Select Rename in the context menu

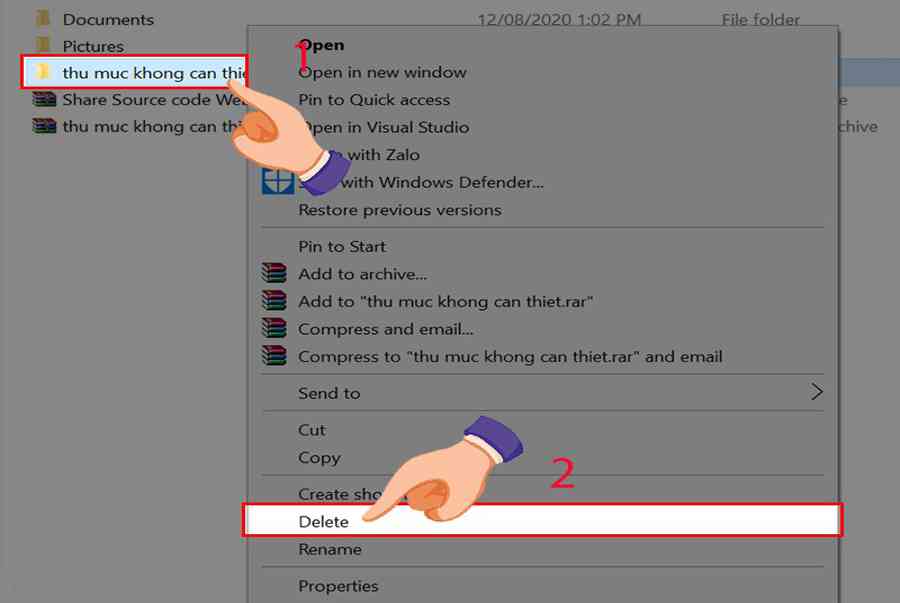(x=330, y=549)
